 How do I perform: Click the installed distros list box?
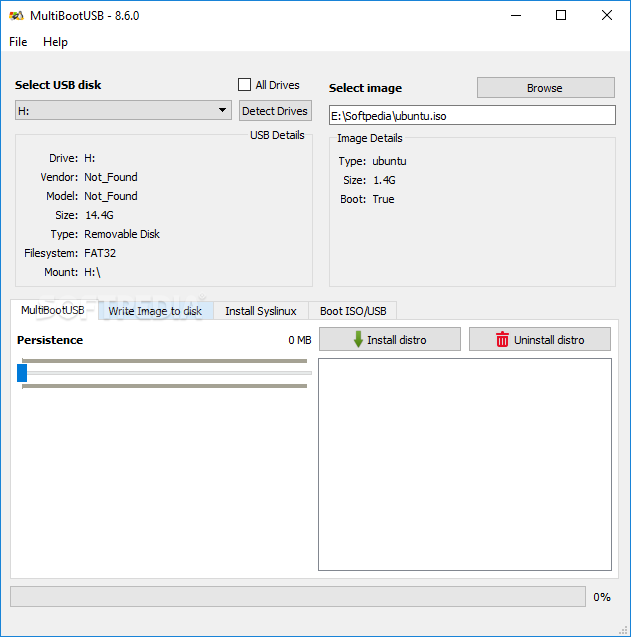pos(465,464)
